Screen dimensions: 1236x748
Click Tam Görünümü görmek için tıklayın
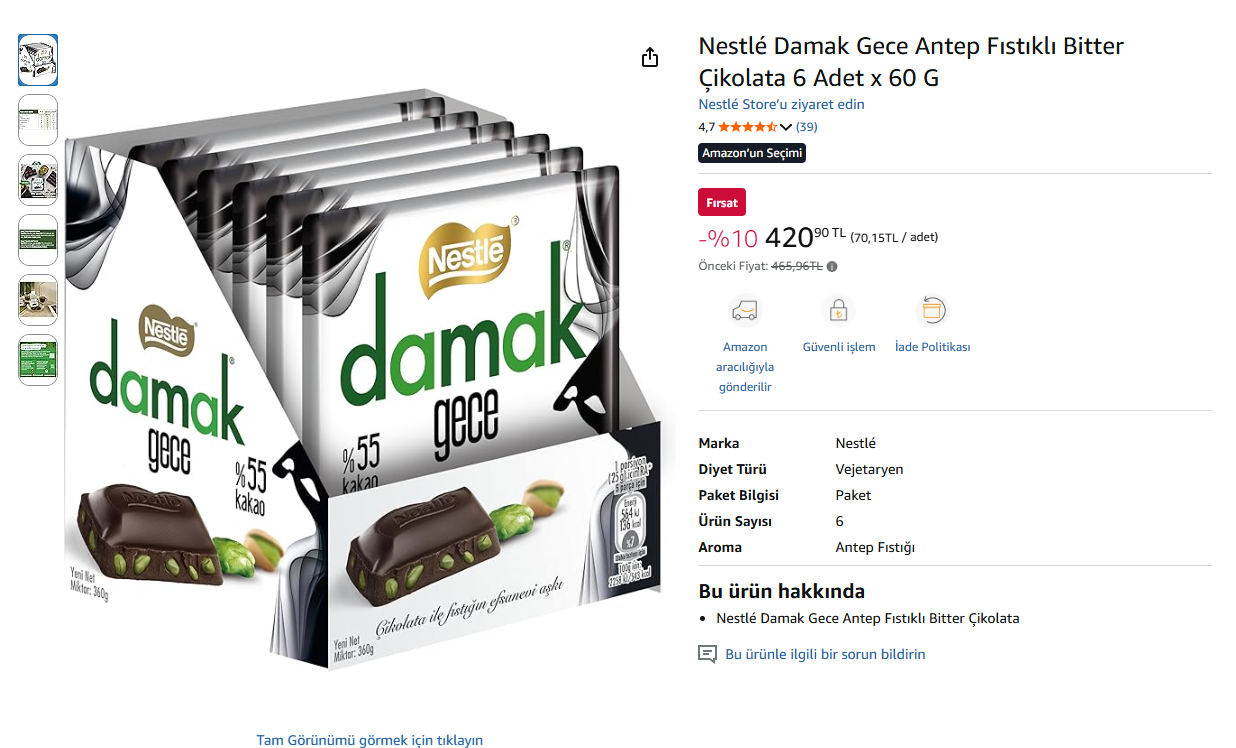coord(369,740)
